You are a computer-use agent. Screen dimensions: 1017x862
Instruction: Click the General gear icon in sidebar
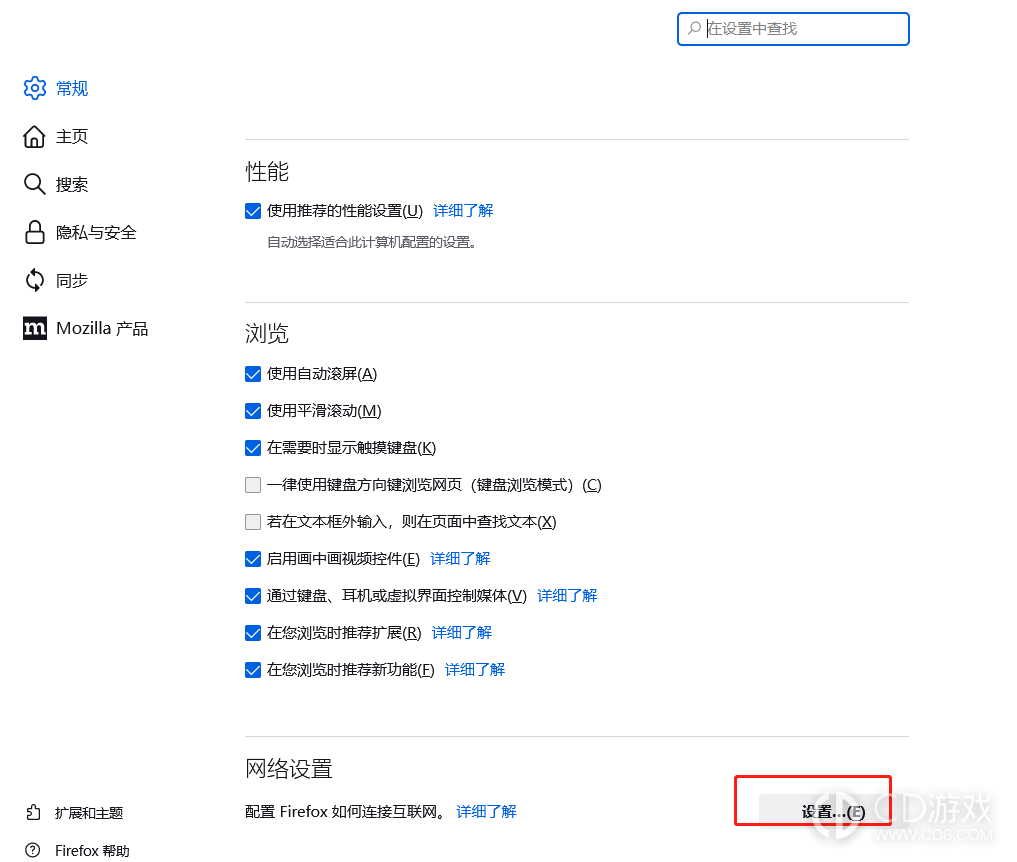(35, 88)
